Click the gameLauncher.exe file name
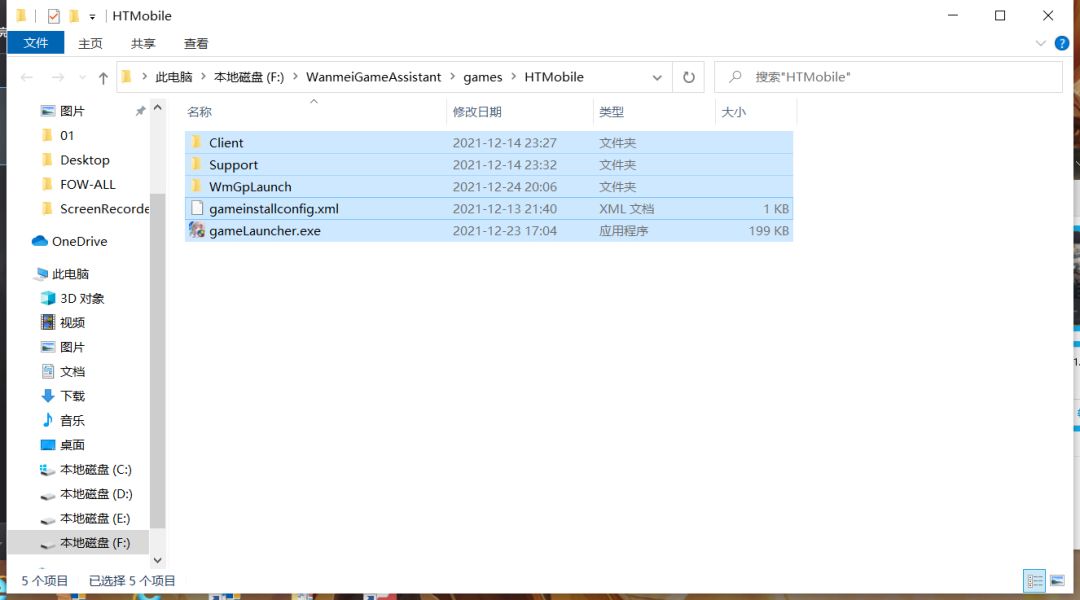Viewport: 1080px width, 600px height. (x=264, y=231)
